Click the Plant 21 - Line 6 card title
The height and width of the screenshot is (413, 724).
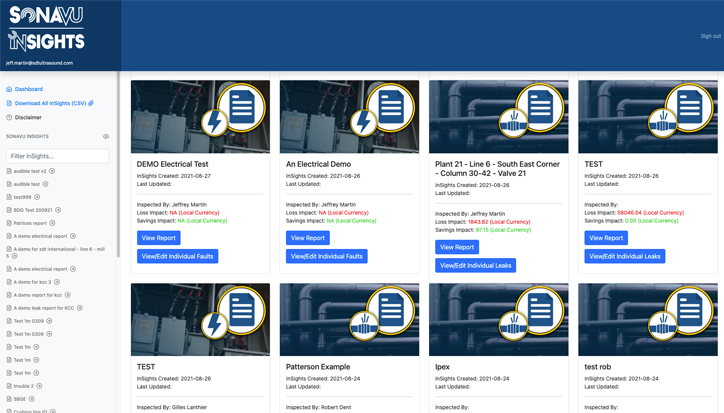click(x=497, y=169)
